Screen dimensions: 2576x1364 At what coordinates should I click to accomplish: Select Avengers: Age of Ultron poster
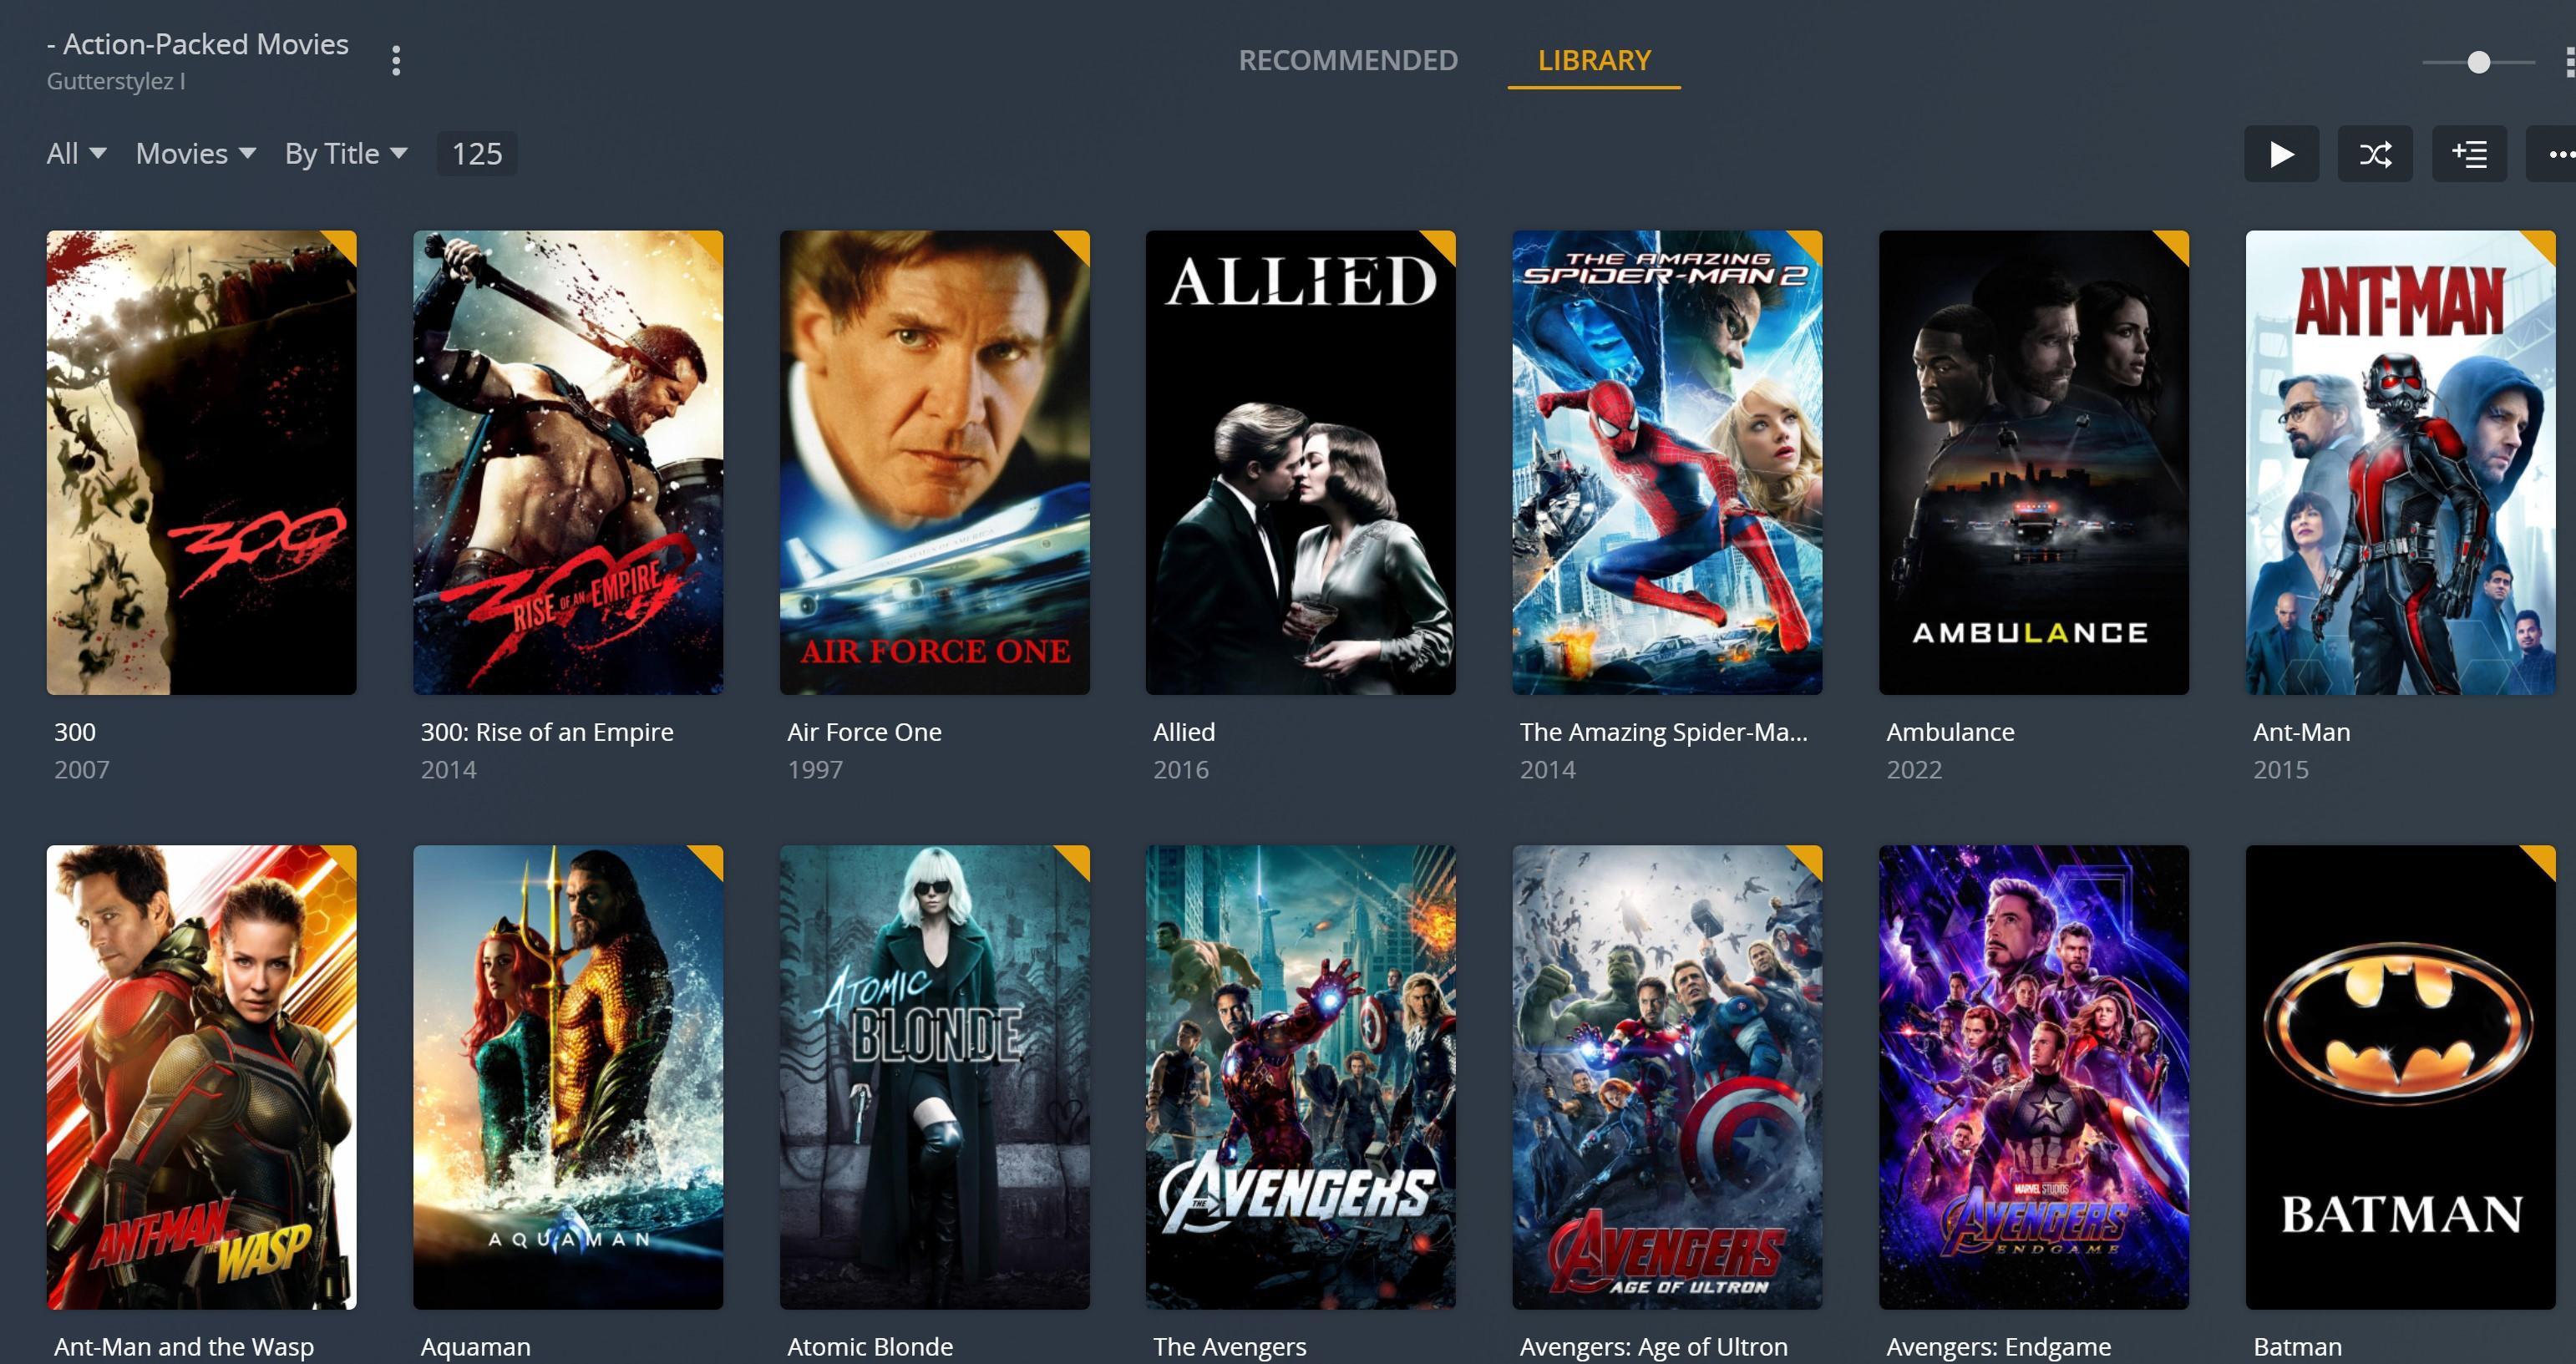coord(1668,1078)
